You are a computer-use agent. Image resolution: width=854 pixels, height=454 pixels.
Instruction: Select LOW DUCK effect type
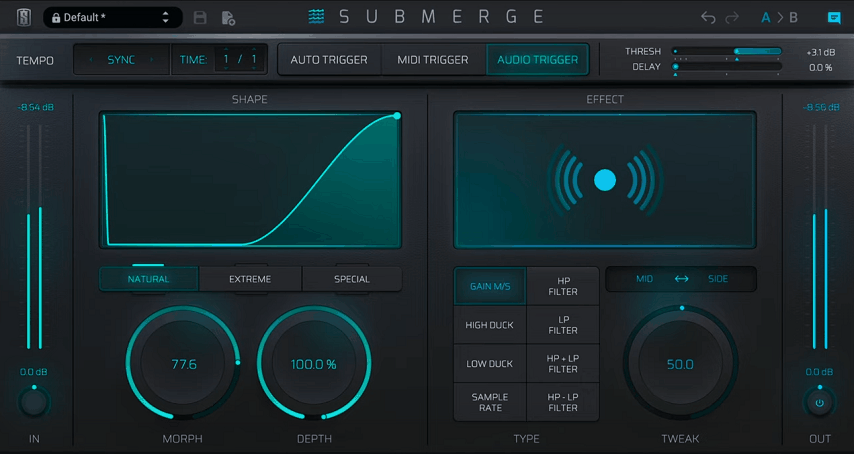pos(490,364)
